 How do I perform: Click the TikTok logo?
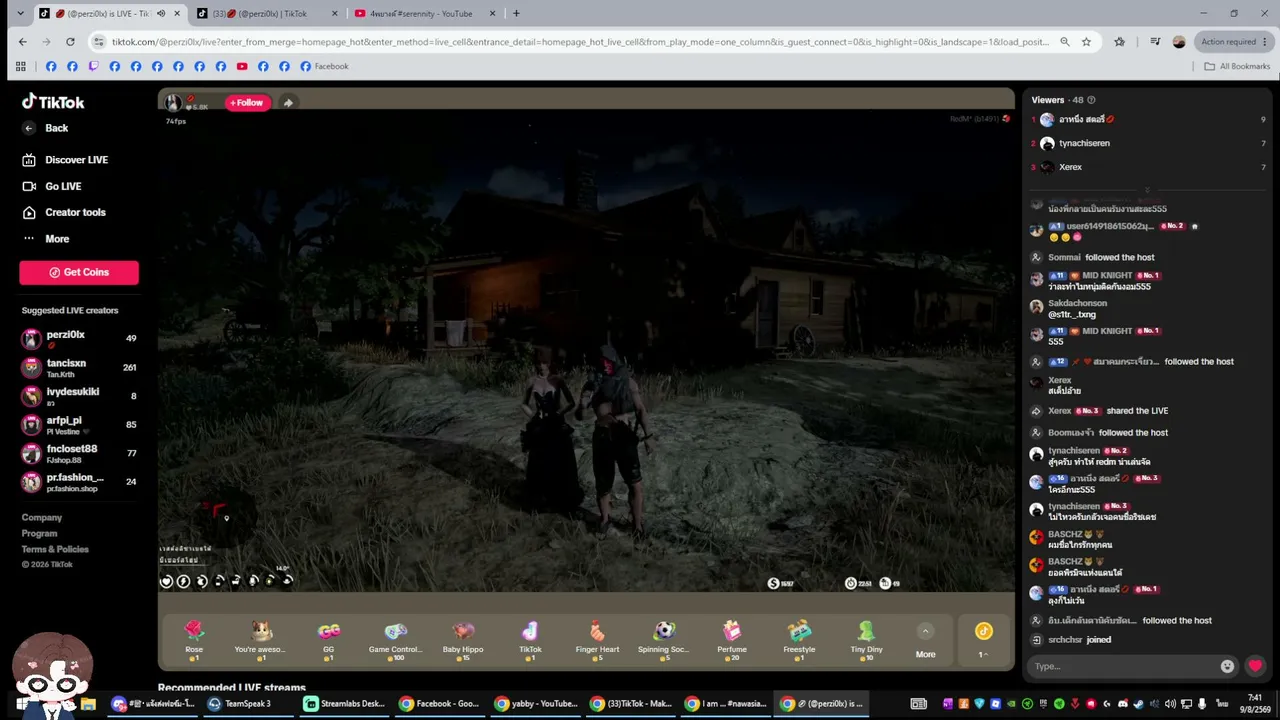coord(53,102)
